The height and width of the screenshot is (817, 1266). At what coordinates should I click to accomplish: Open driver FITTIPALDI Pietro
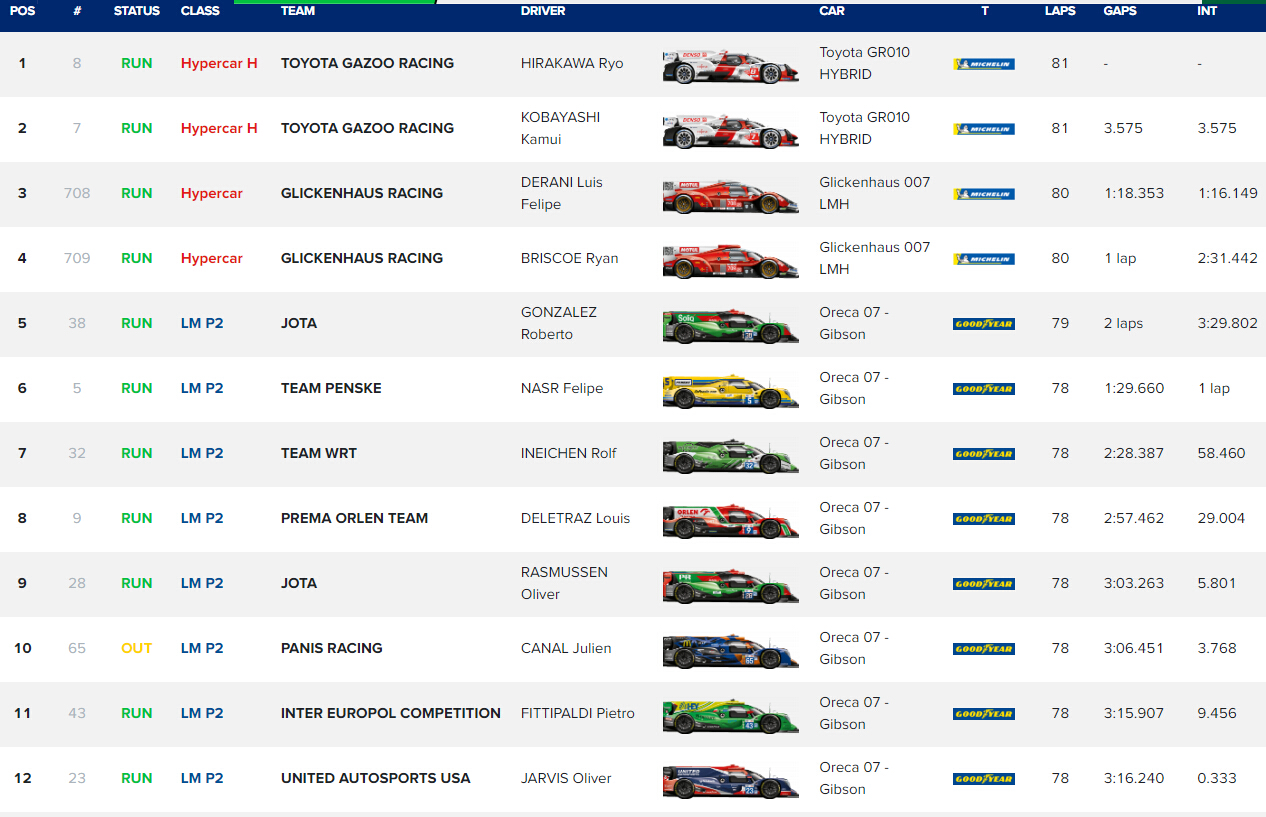578,713
